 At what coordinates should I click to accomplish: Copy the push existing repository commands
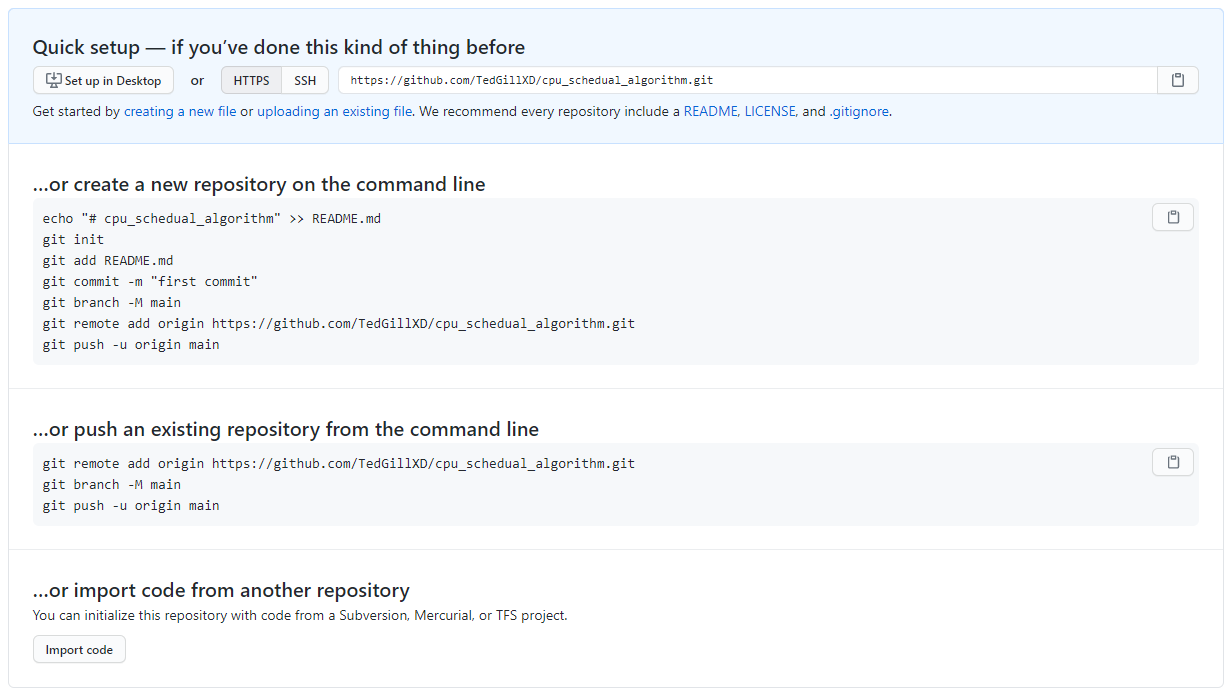1173,462
